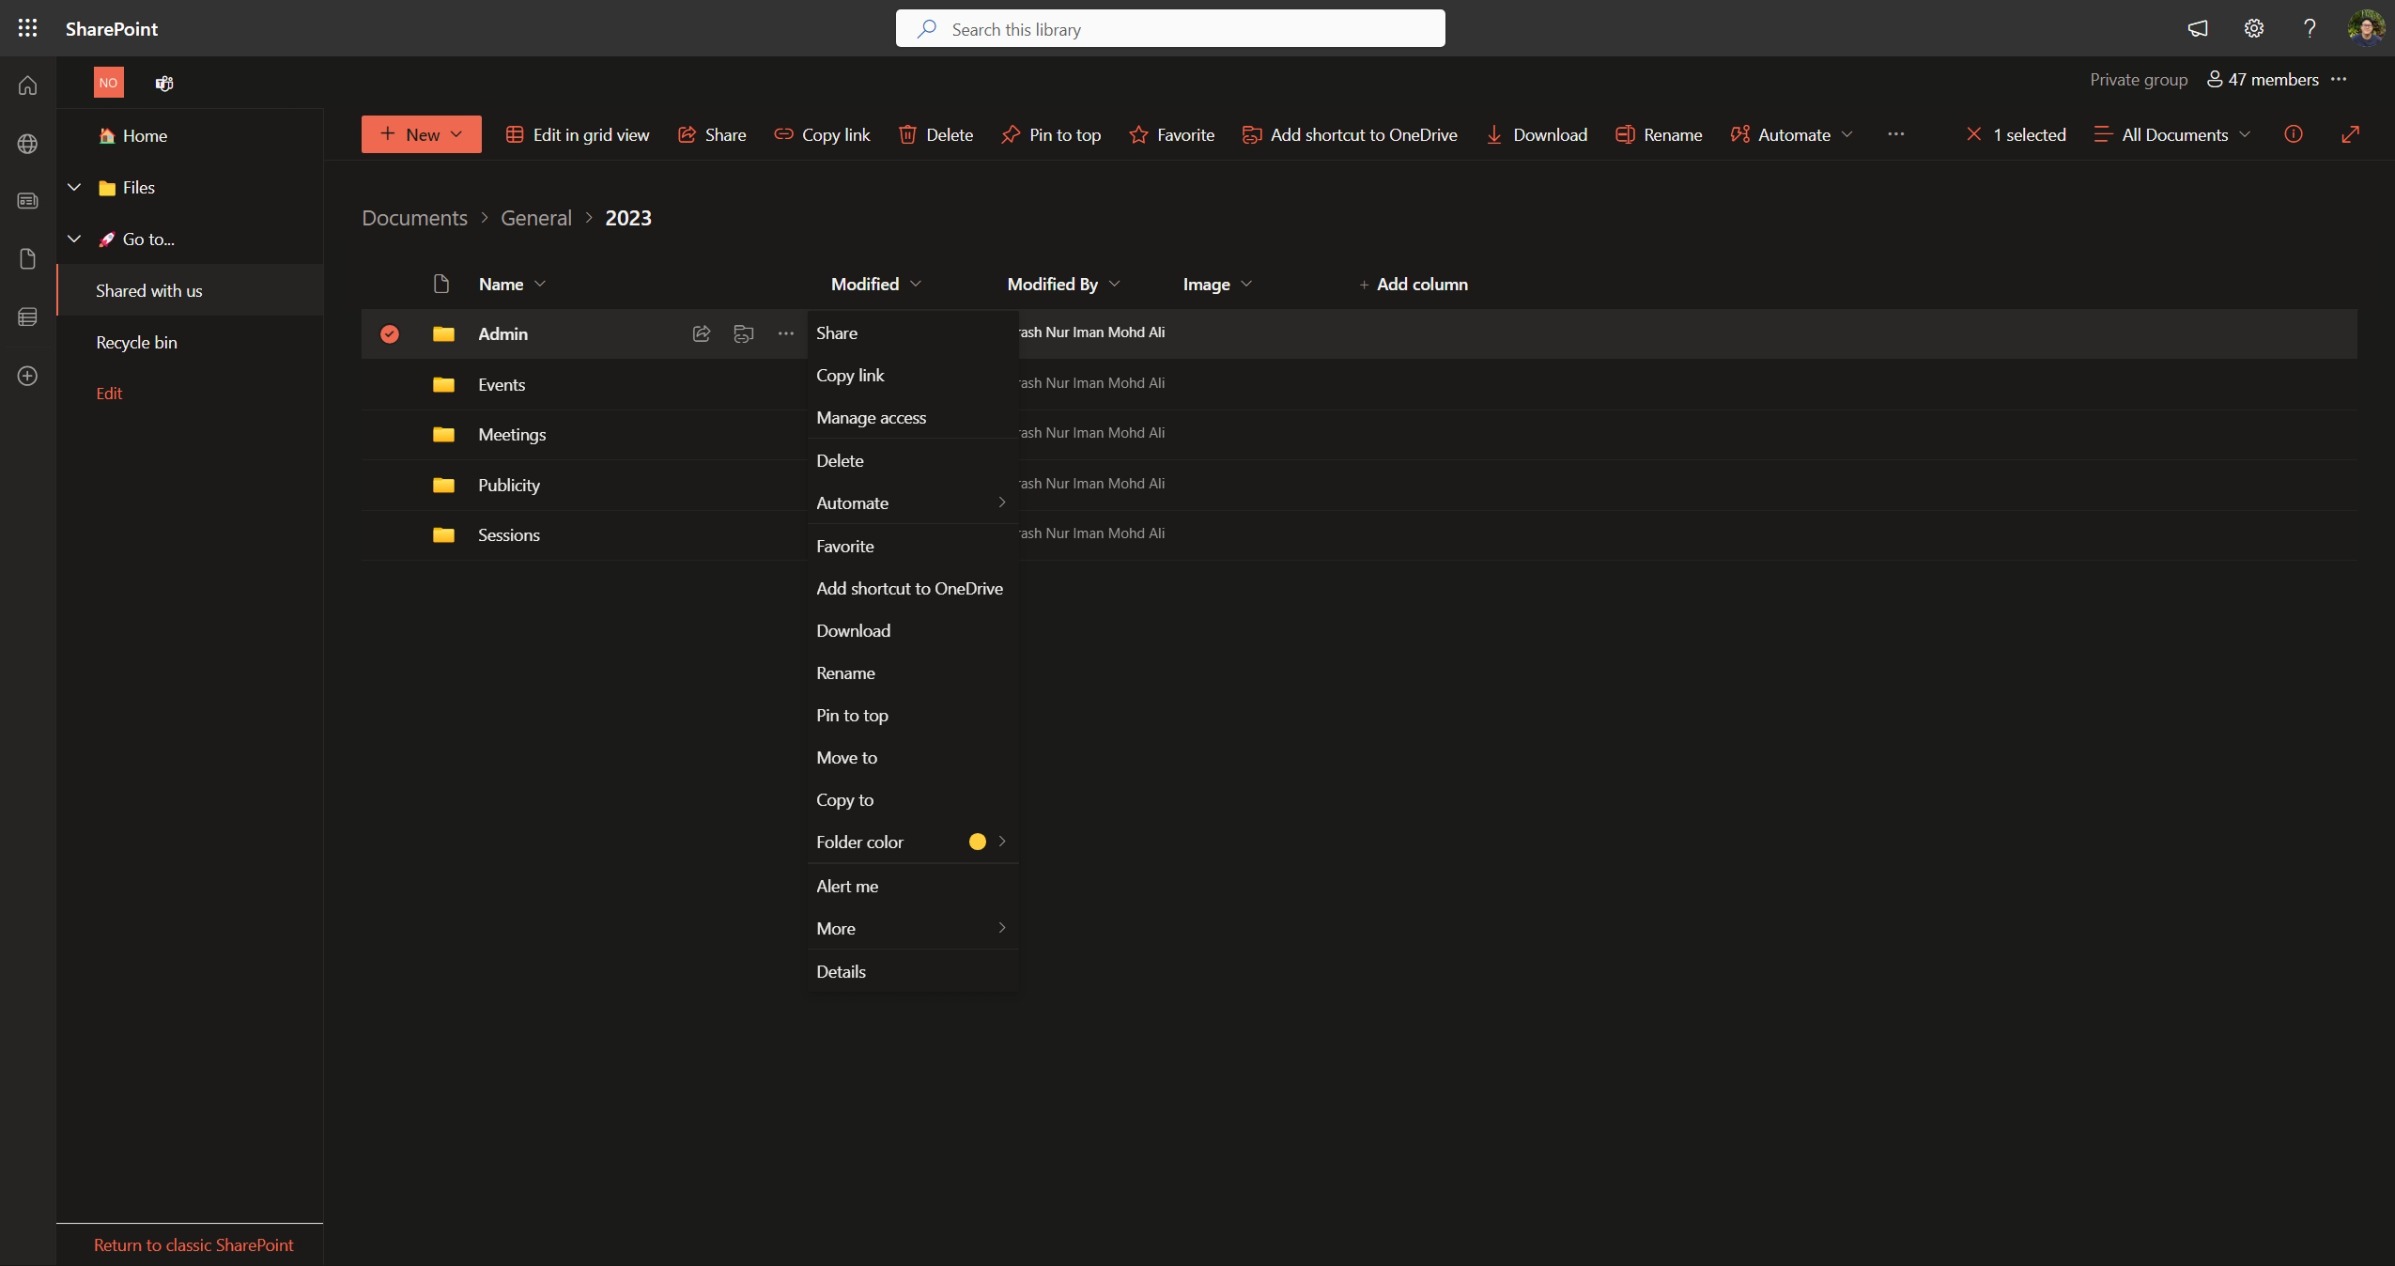Click Create site plus icon in left rail
This screenshot has width=2395, height=1266.
coord(27,376)
